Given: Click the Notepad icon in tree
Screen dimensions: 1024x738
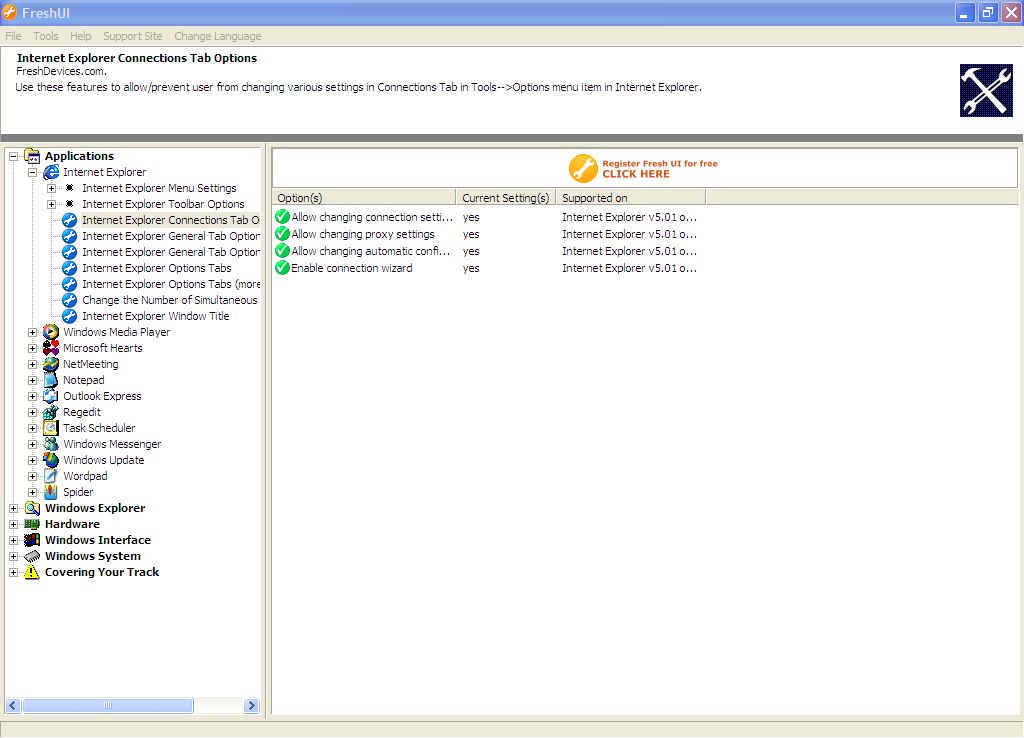Looking at the screenshot, I should pos(51,380).
